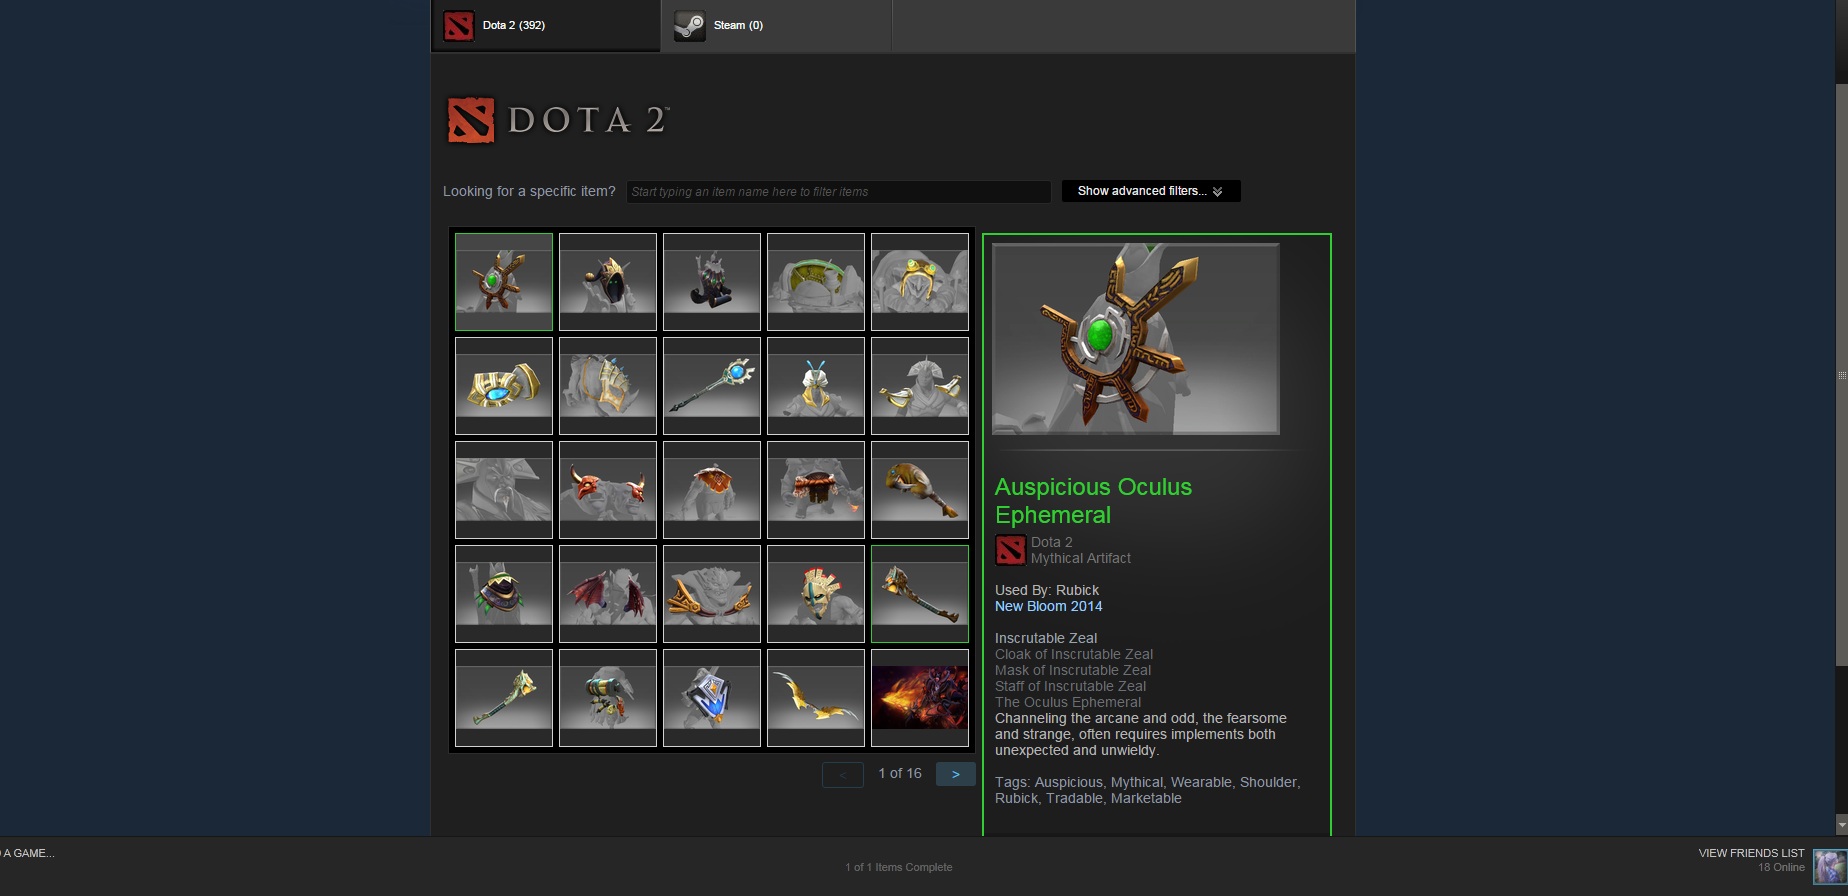Click the Mask of Inscrutable Zeal entry
1848x896 pixels.
tap(1073, 670)
